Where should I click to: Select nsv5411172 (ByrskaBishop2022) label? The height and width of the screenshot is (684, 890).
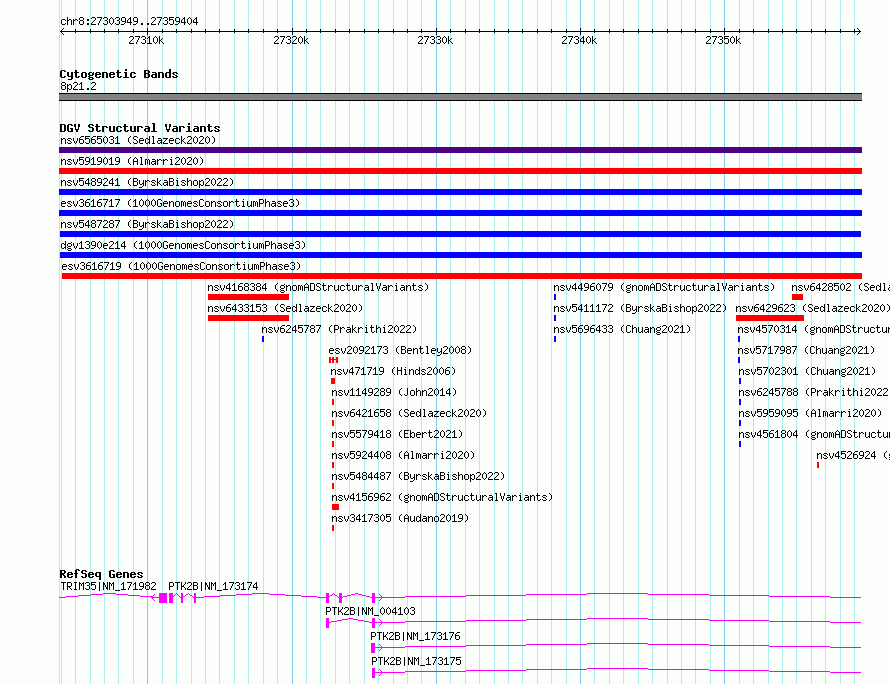pyautogui.click(x=640, y=308)
